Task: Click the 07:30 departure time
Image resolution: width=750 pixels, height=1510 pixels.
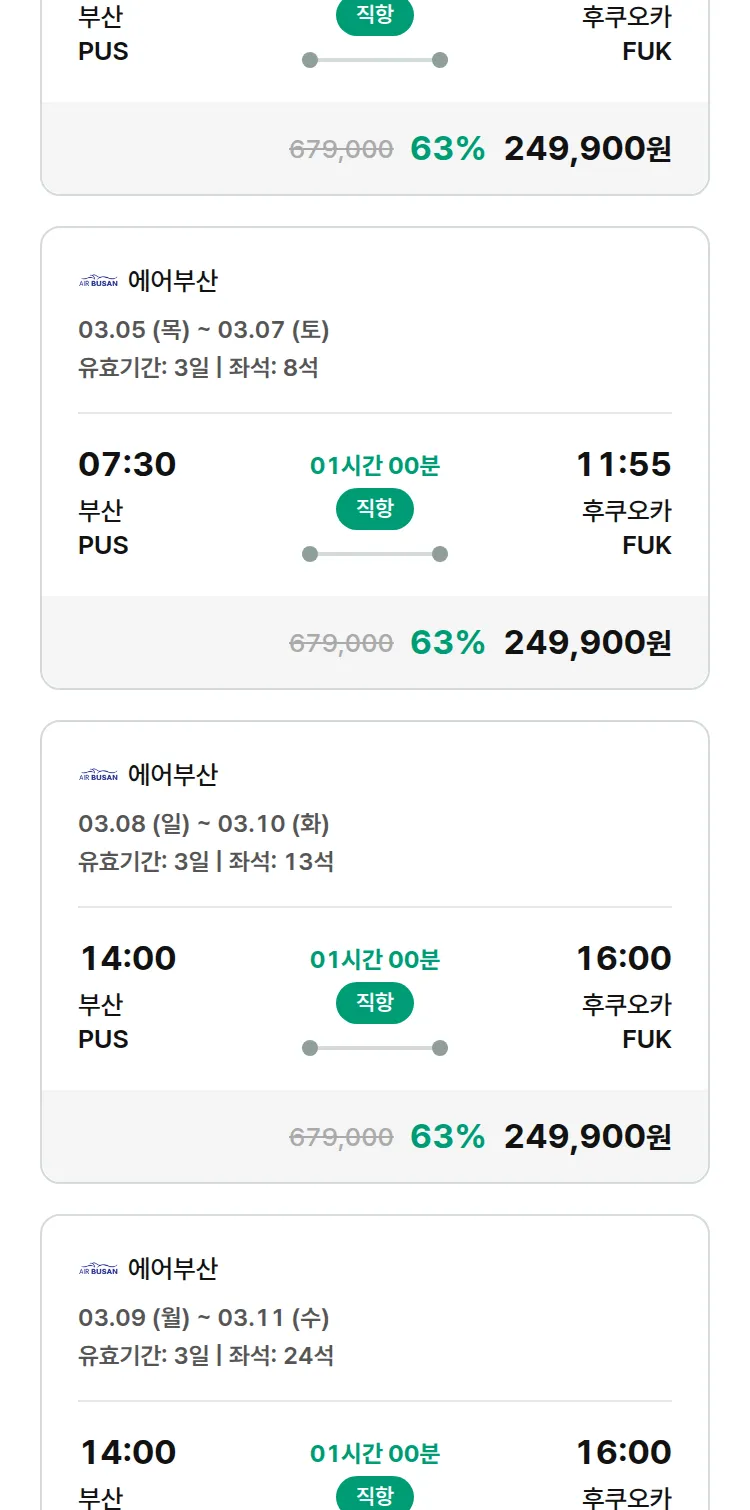Action: click(x=127, y=465)
